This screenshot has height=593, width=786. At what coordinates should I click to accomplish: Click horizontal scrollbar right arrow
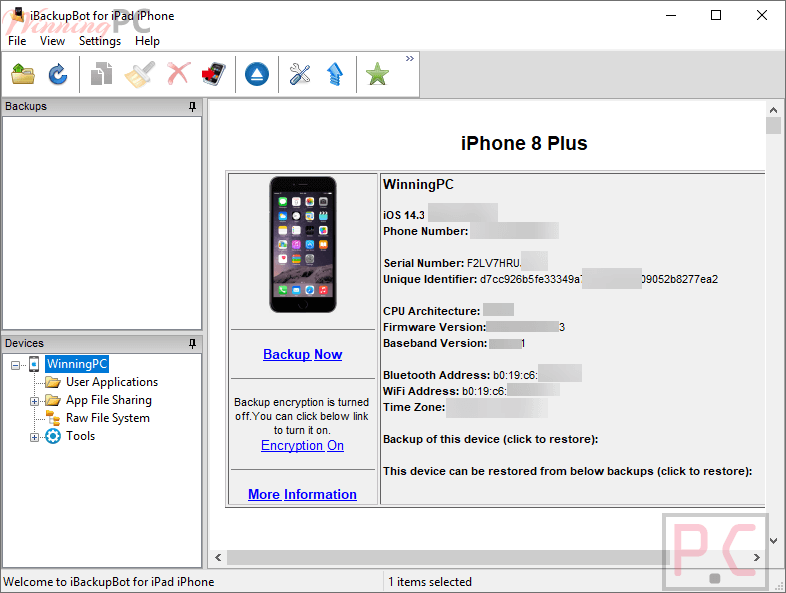(756, 557)
